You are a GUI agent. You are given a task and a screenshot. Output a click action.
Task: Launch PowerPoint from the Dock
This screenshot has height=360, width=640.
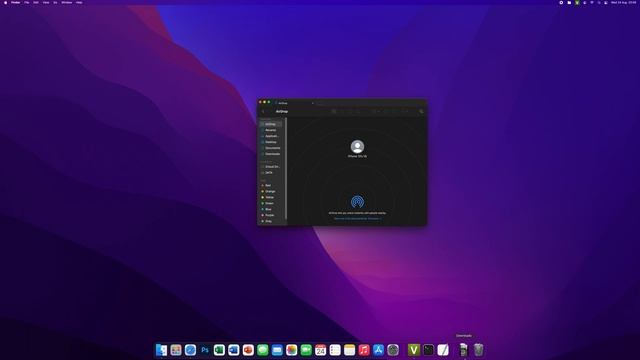tap(248, 350)
